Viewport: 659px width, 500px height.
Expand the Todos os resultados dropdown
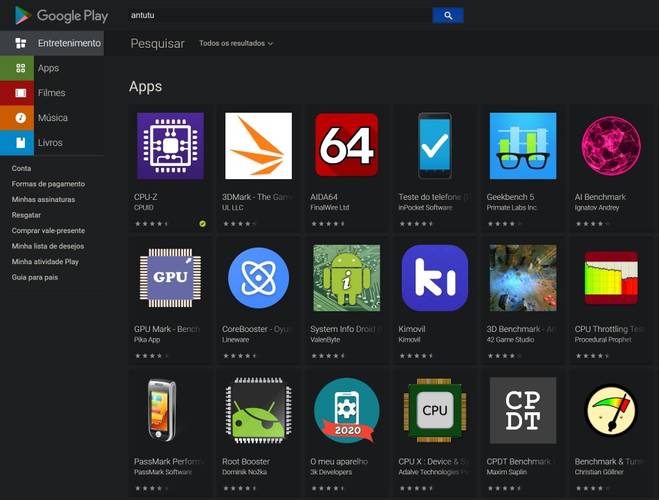click(x=236, y=43)
